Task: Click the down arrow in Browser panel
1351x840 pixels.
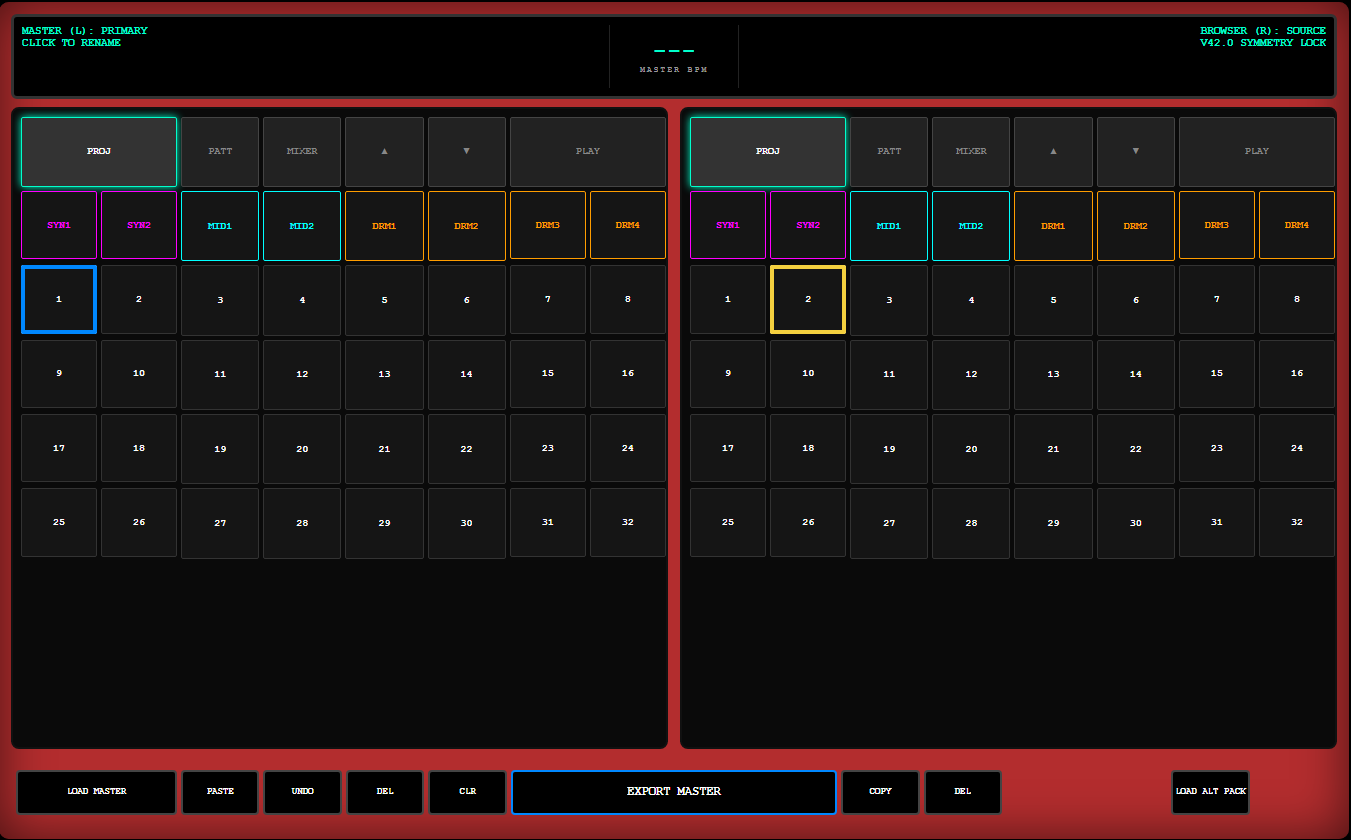Action: click(1136, 152)
